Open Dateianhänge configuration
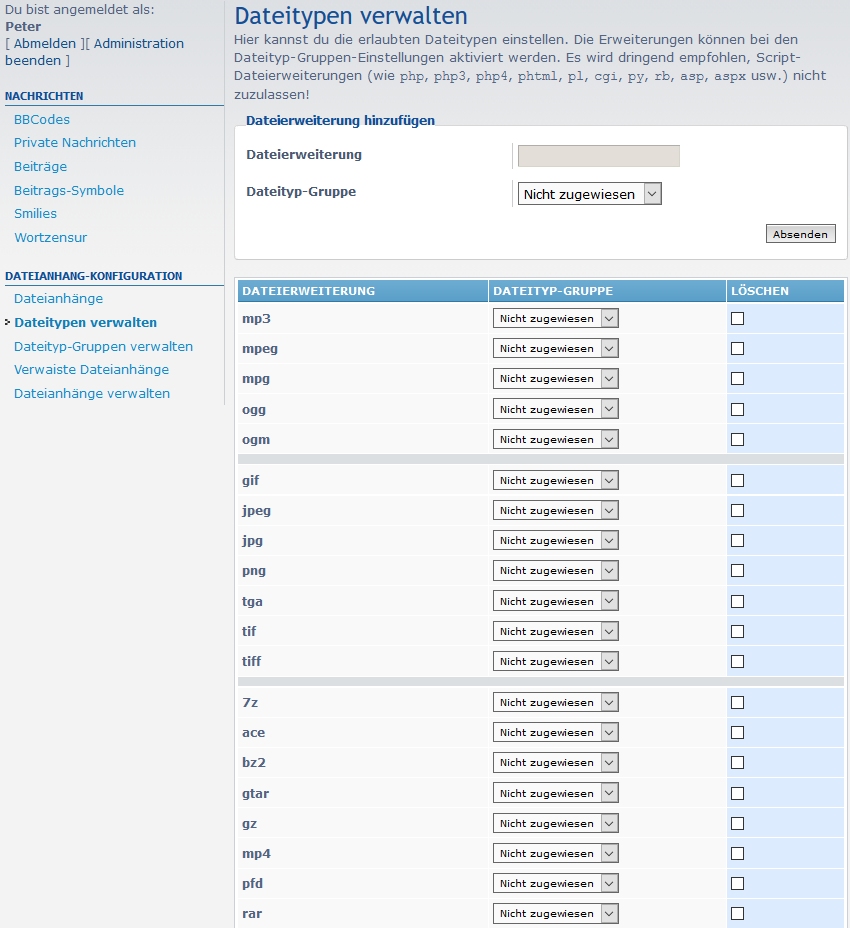The width and height of the screenshot is (850, 928). click(x=59, y=298)
